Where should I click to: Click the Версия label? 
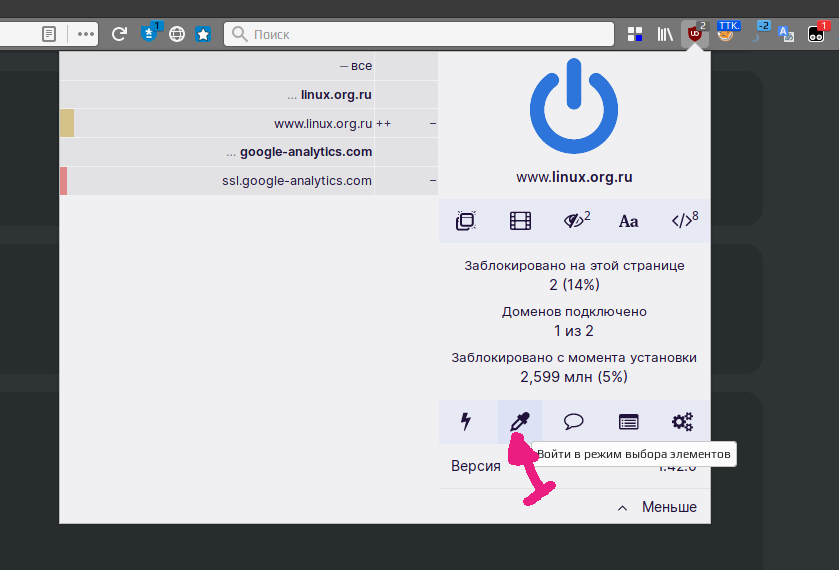pos(476,466)
